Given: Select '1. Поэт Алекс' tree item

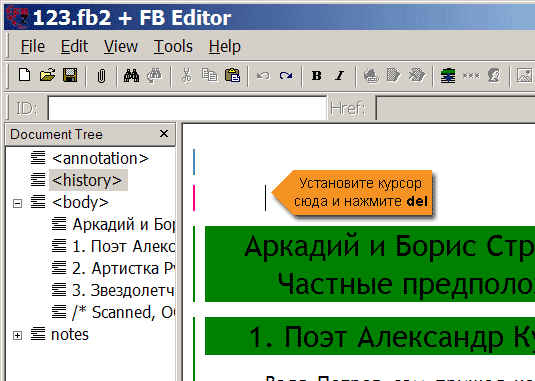Looking at the screenshot, I should tap(124, 246).
